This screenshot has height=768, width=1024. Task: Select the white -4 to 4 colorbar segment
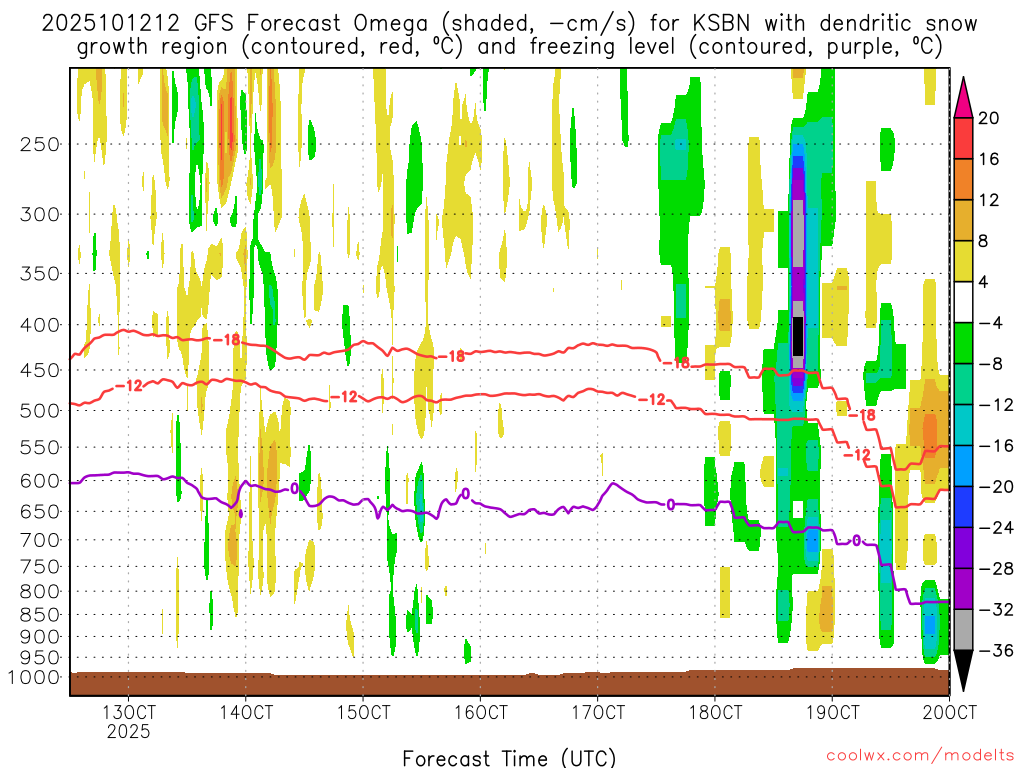(963, 302)
